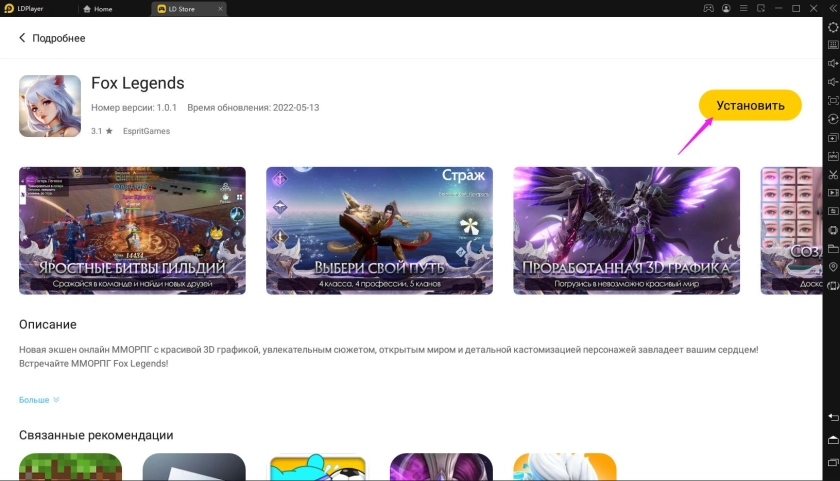This screenshot has width=840, height=481.
Task: Toggle fullscreen mode from sidebar
Action: (833, 101)
